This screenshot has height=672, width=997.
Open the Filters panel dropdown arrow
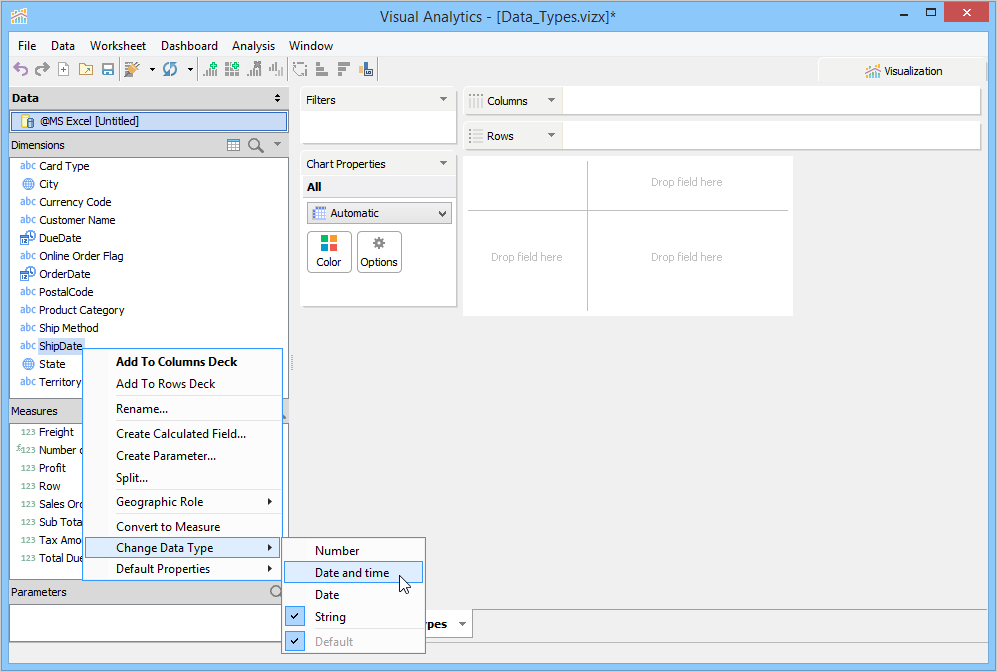pyautogui.click(x=443, y=100)
